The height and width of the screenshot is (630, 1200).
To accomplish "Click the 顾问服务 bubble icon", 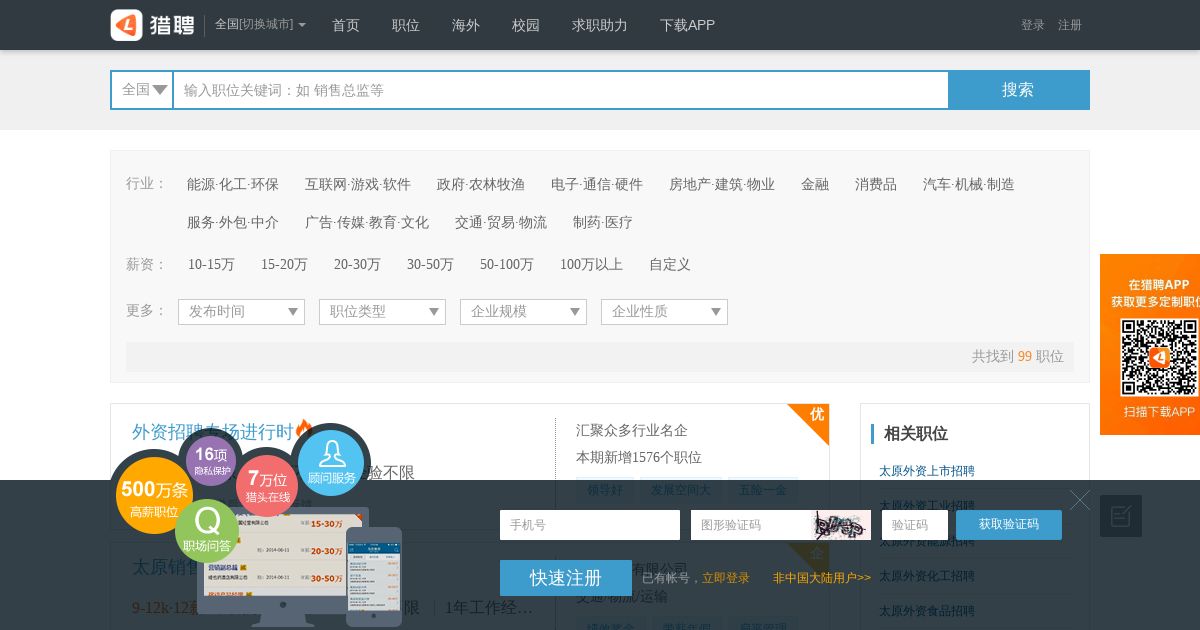I will [x=332, y=464].
